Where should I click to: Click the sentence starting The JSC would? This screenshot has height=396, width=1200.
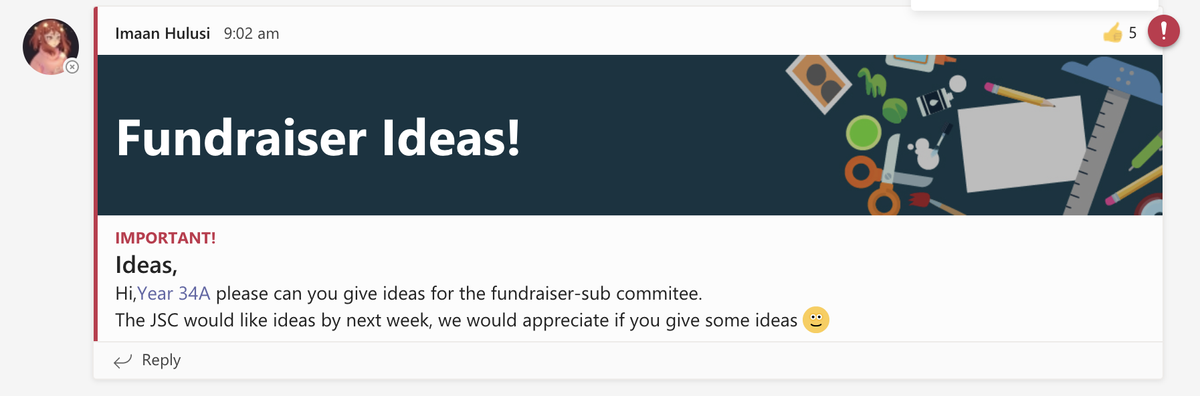[x=457, y=320]
